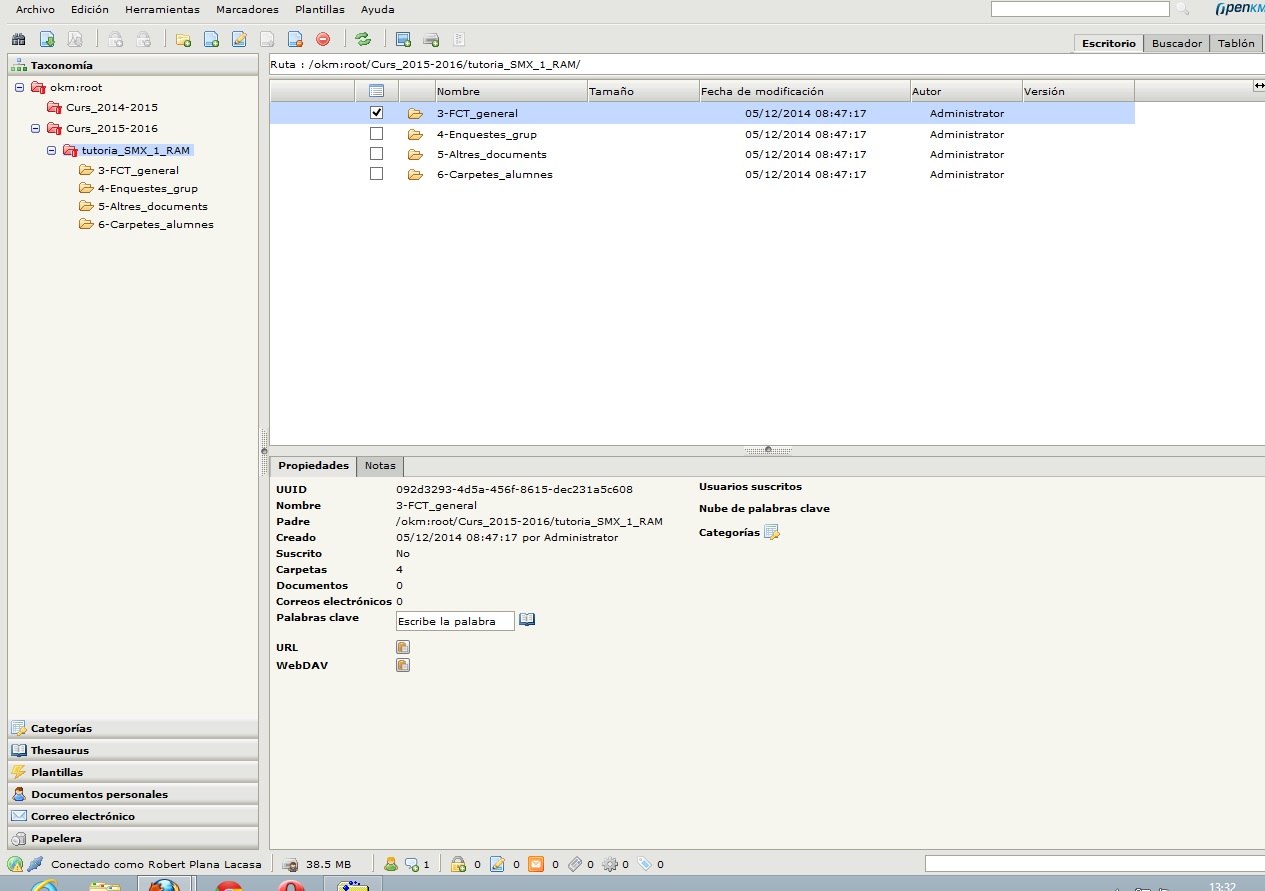Click the edit categories icon

click(771, 533)
